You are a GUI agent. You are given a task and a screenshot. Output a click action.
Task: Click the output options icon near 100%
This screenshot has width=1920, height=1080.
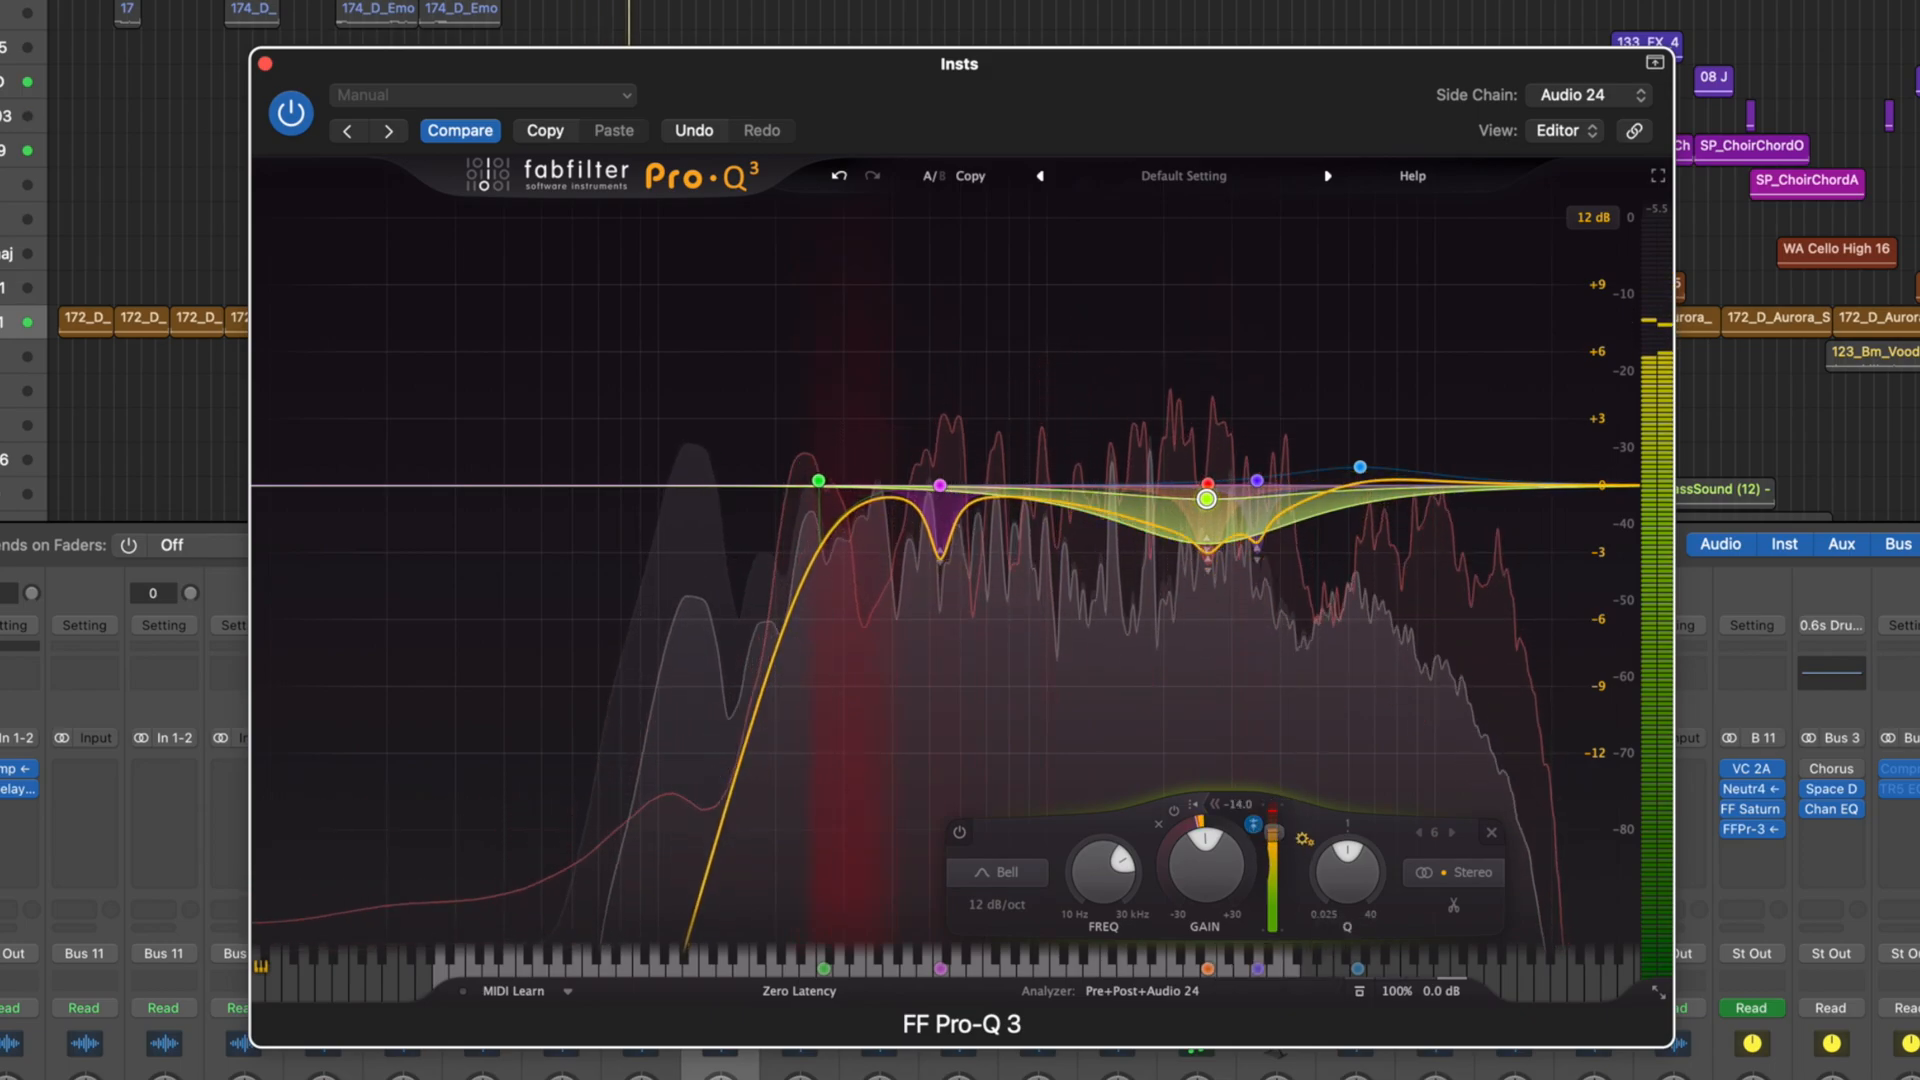(x=1359, y=992)
